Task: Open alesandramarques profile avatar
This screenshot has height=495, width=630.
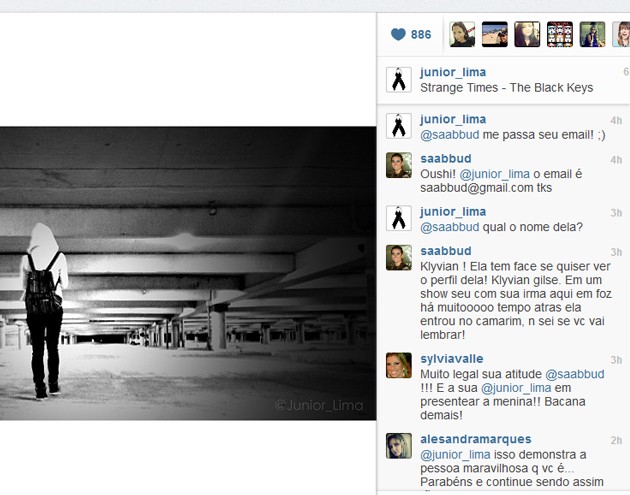Action: pyautogui.click(x=399, y=446)
